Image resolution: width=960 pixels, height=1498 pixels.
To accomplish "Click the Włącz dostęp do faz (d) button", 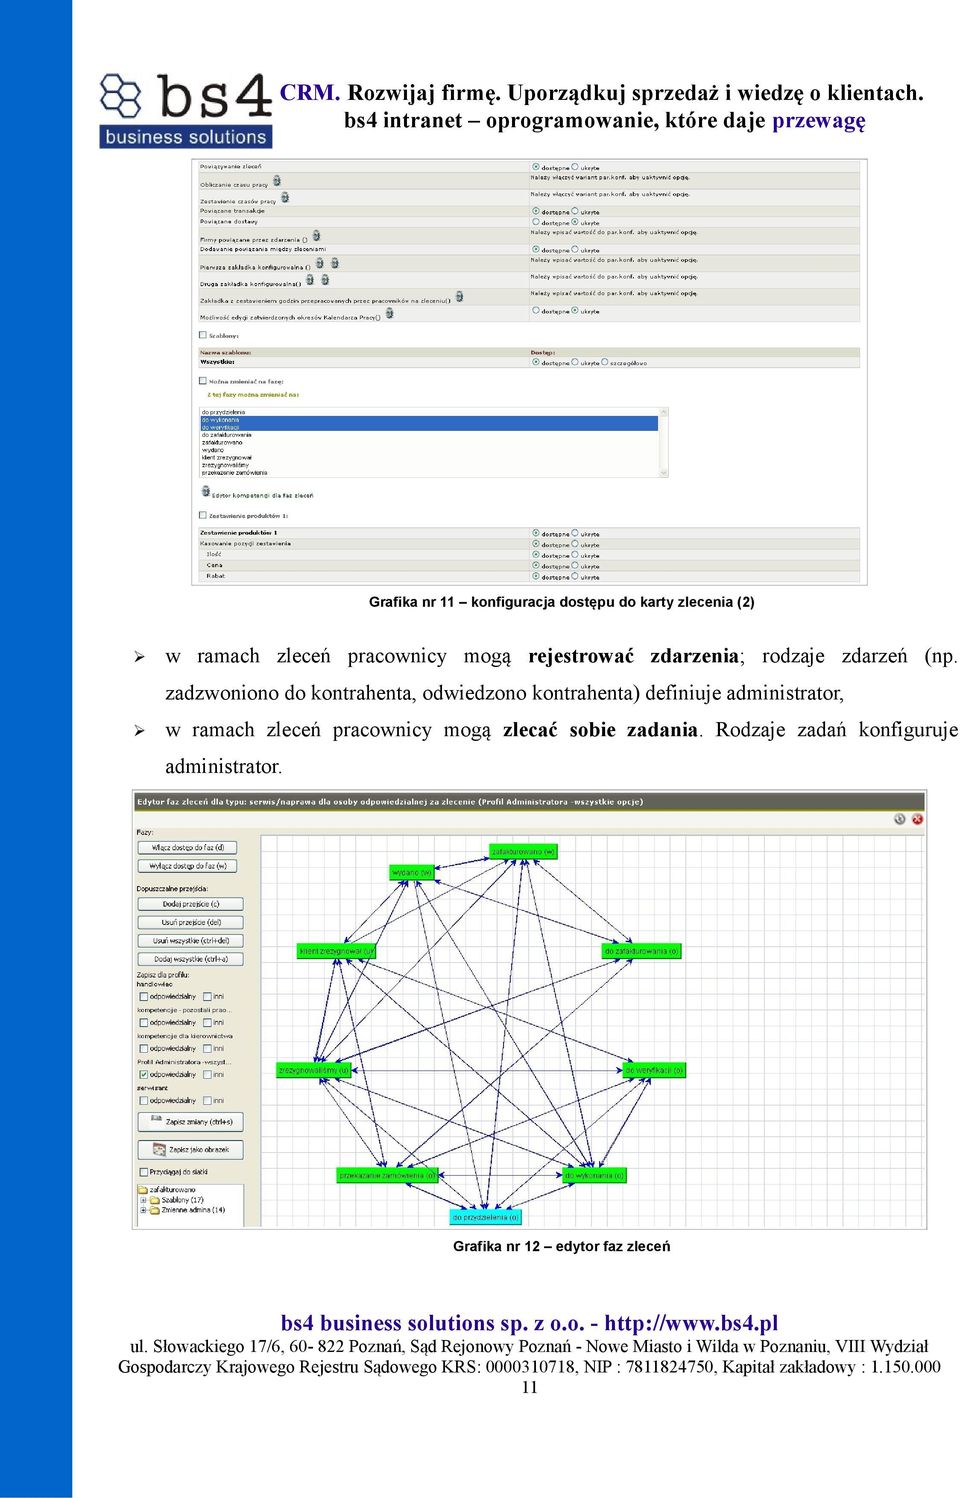I will click(188, 848).
